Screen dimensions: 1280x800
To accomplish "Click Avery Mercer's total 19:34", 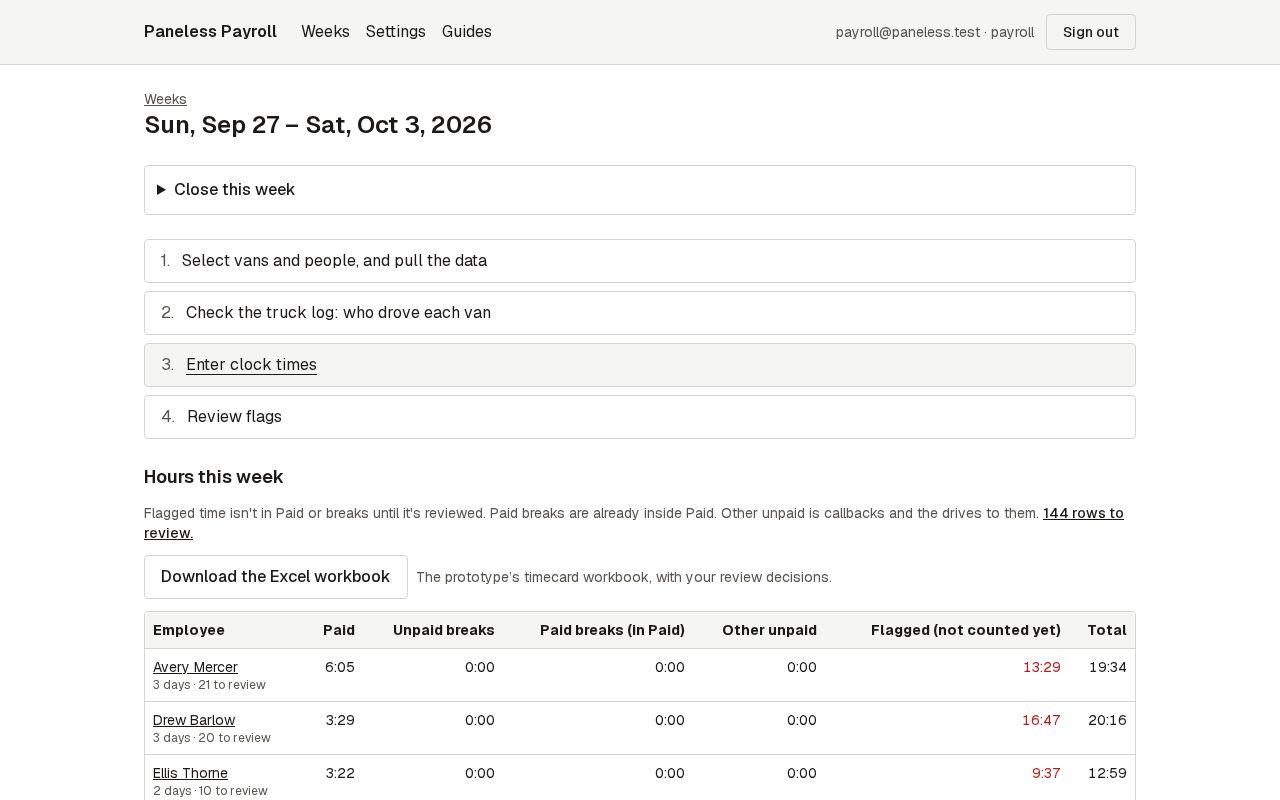I will (1108, 667).
